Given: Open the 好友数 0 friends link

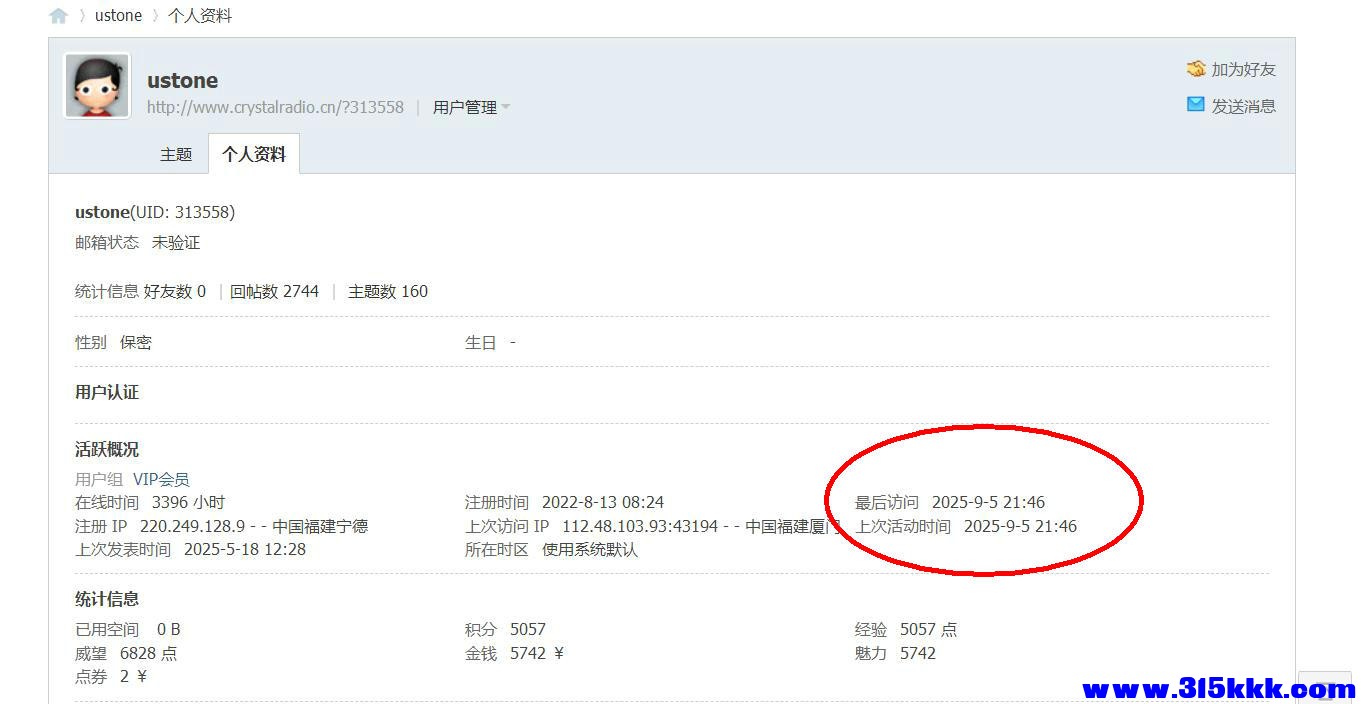Looking at the screenshot, I should coord(175,291).
